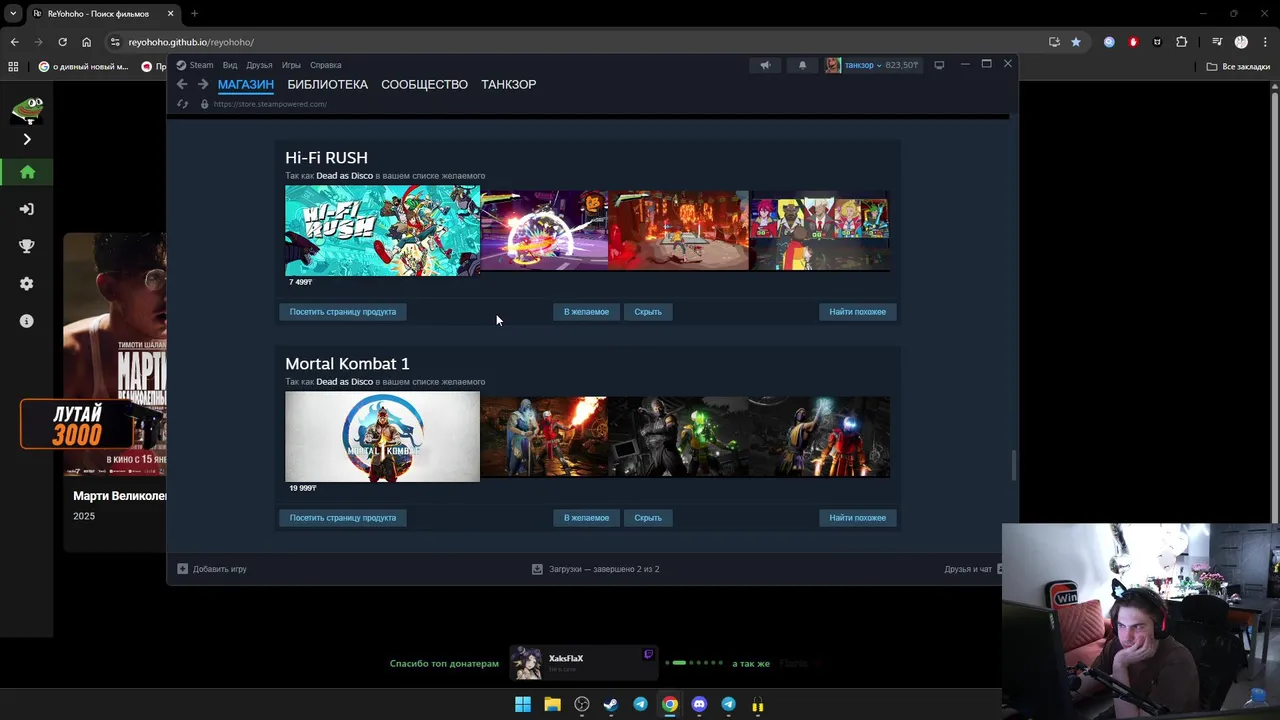Reload the Steam store page

[182, 104]
